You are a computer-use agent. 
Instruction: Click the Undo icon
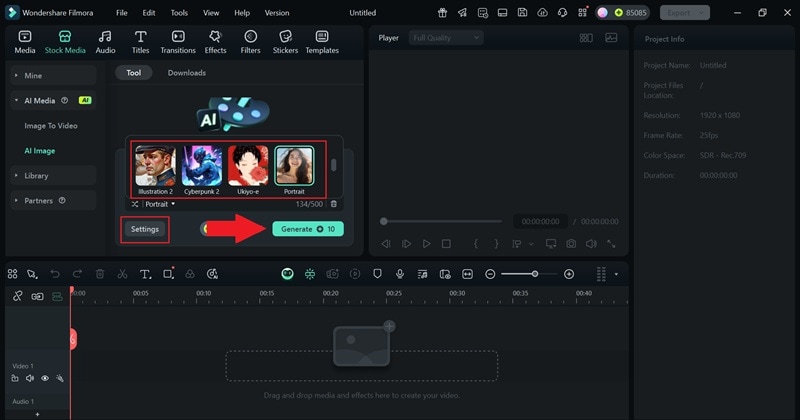[55, 274]
